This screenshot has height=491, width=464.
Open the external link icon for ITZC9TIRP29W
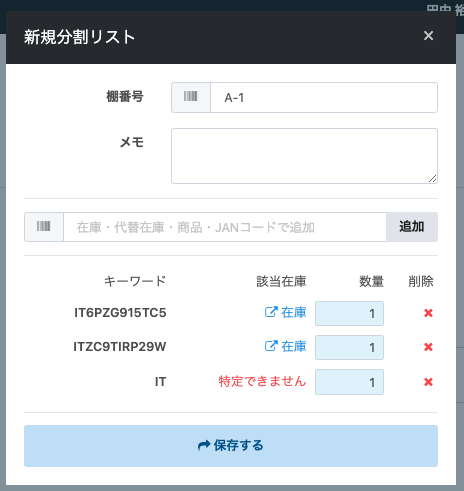271,346
